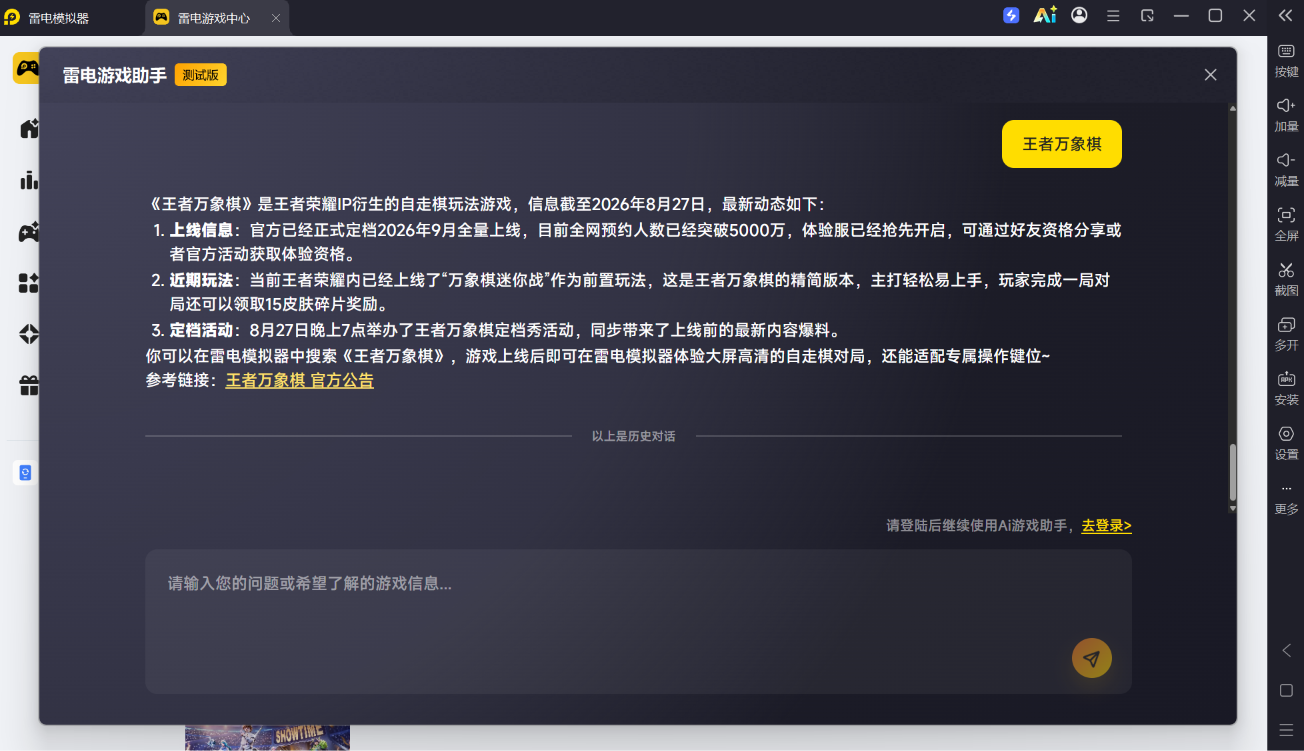Click the home icon in left navigation

tap(29, 128)
